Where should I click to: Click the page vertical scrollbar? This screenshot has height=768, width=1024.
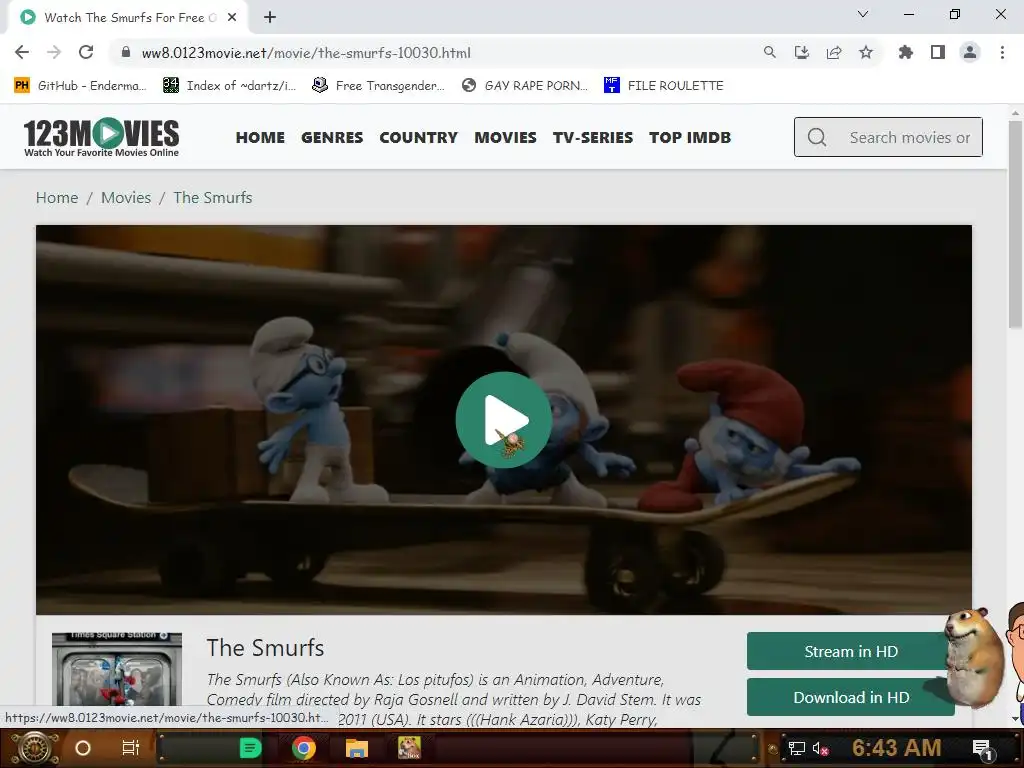(1015, 225)
